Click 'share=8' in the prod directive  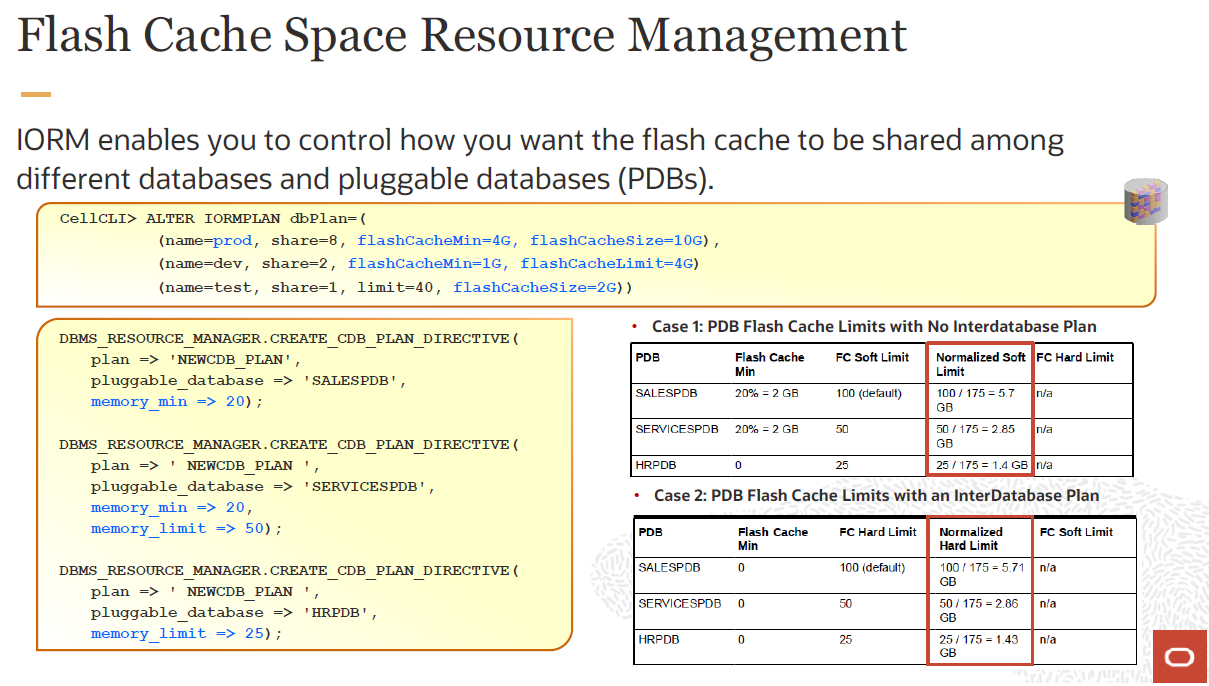(x=300, y=241)
